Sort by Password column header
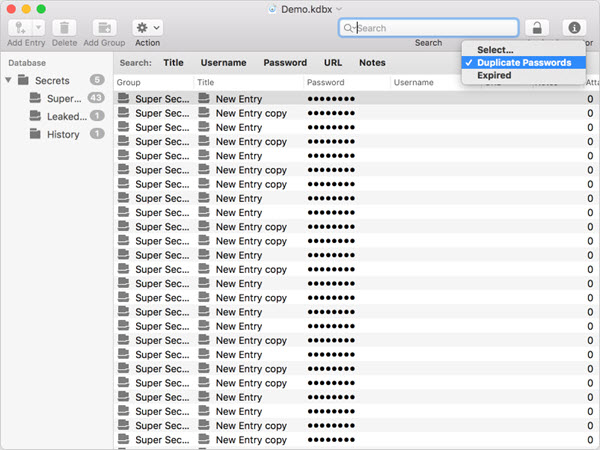Viewport: 600px width, 450px height. tap(347, 82)
